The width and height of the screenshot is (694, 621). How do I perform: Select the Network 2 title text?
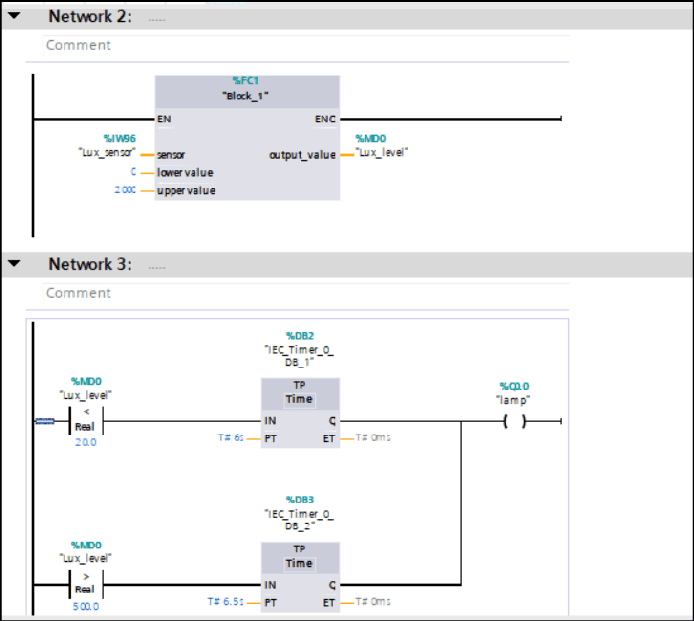coord(90,16)
